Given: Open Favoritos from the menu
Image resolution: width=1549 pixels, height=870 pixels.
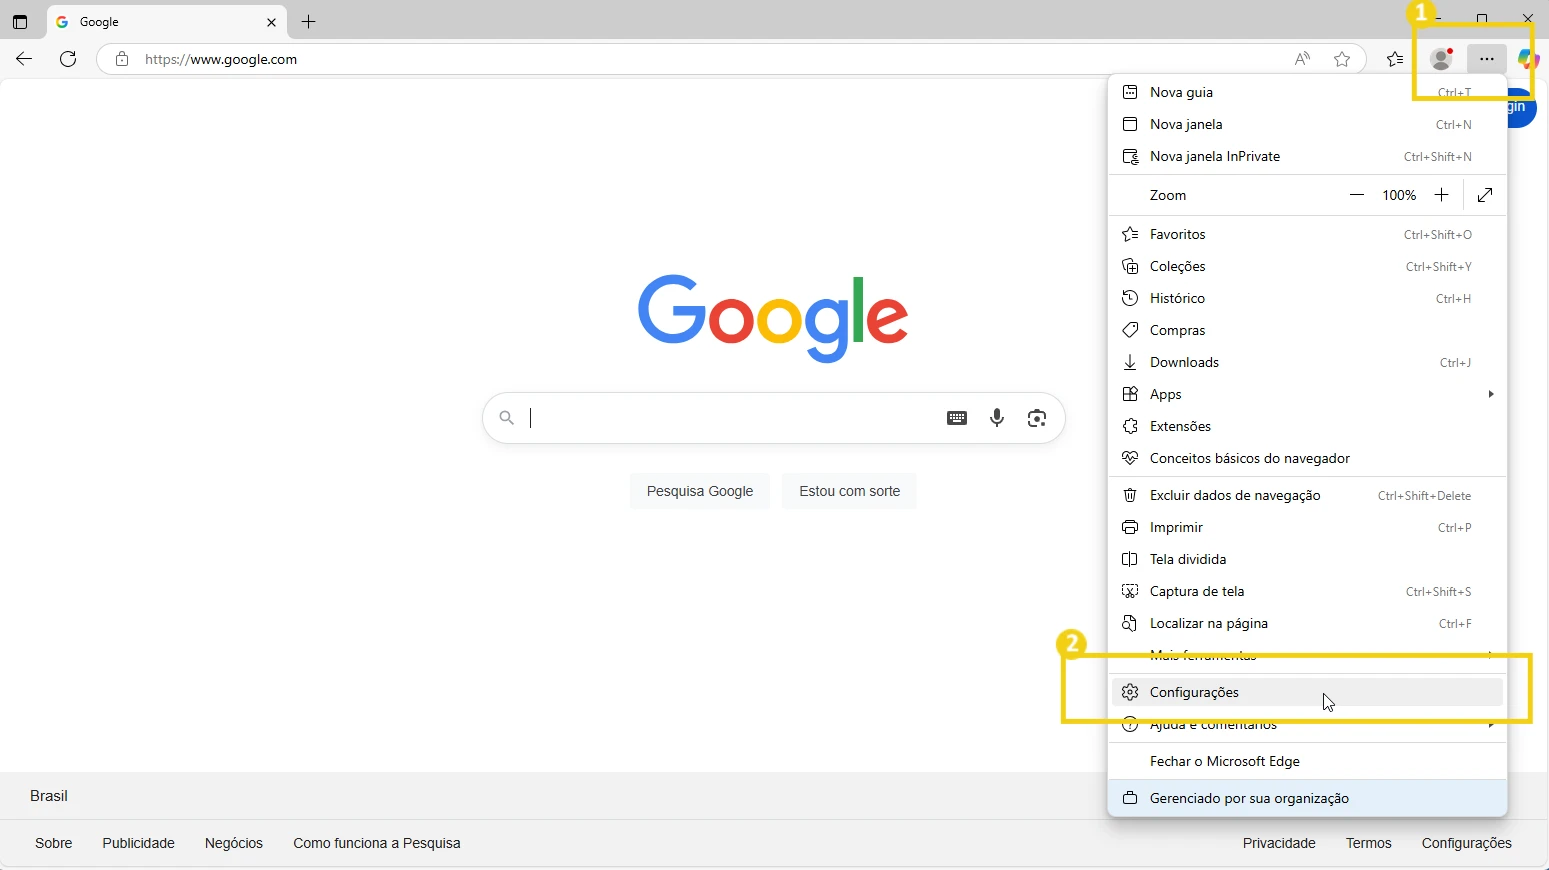Looking at the screenshot, I should 1308,234.
